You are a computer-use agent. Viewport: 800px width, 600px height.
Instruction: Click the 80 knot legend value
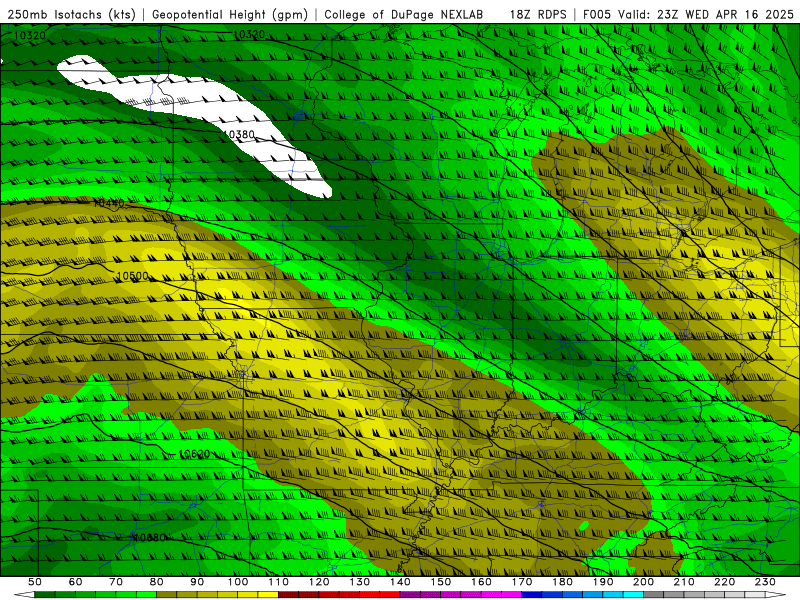click(156, 582)
